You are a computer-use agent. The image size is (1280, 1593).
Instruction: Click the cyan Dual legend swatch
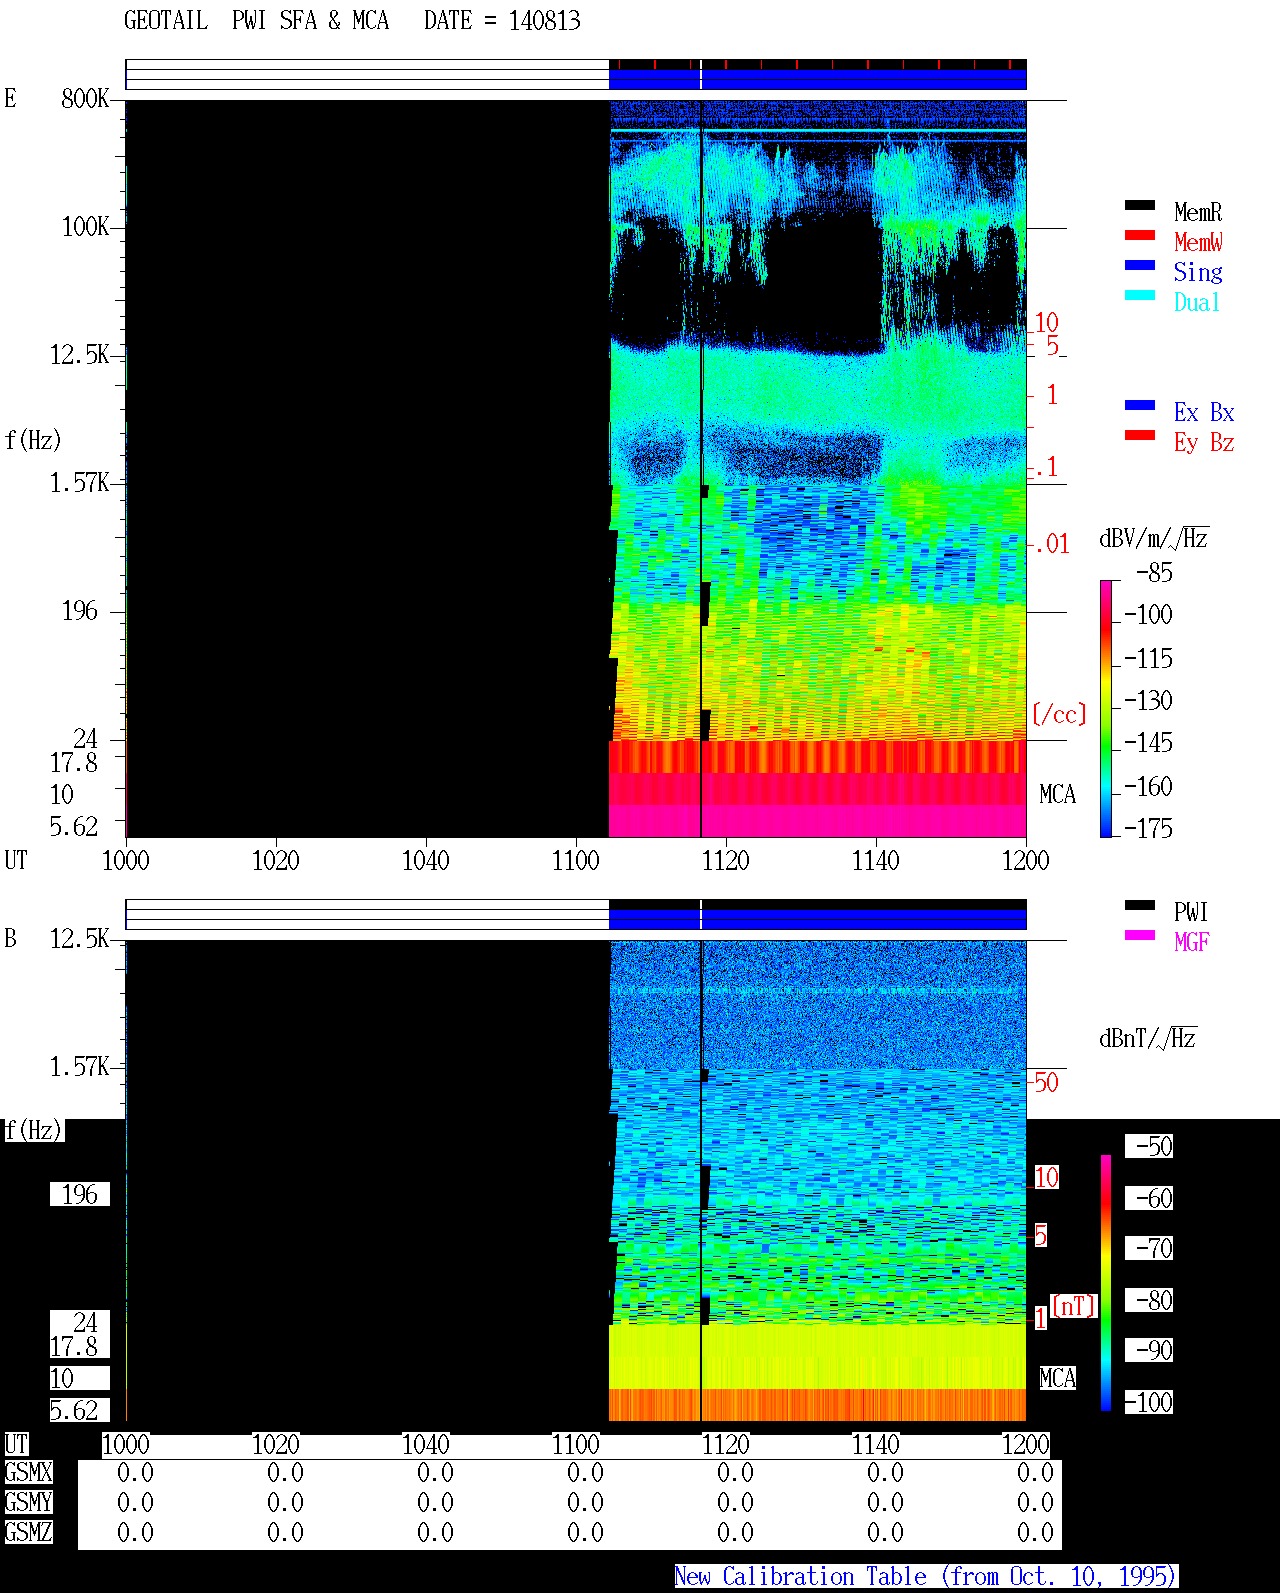1140,296
